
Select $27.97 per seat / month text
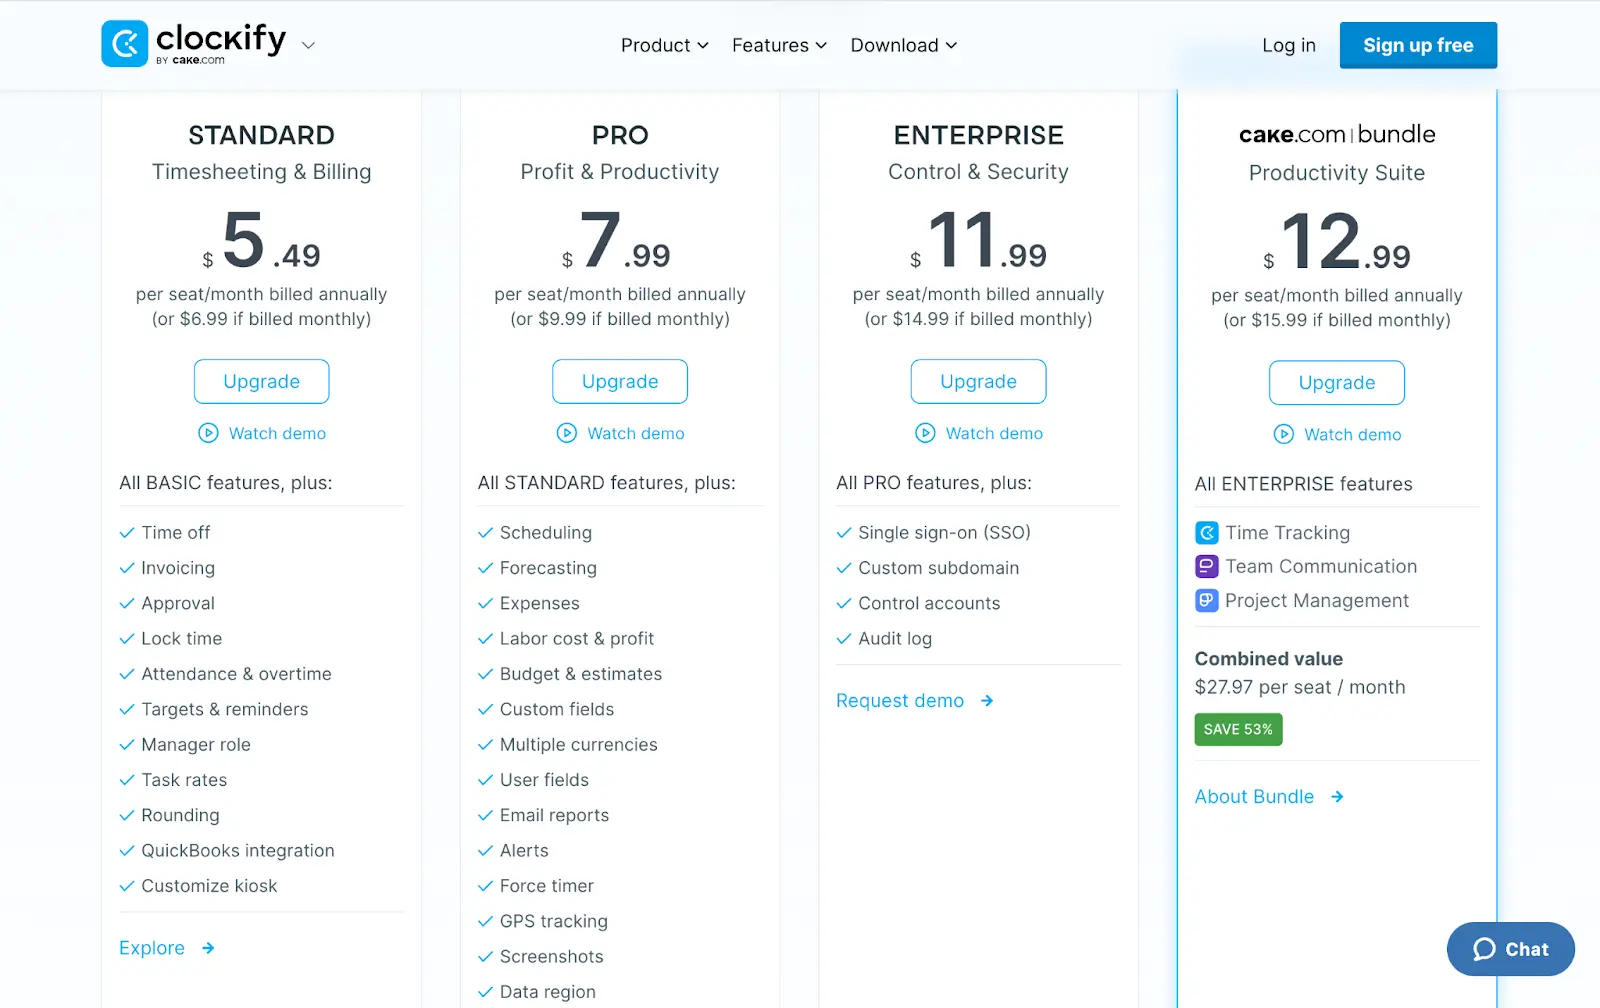(1300, 688)
